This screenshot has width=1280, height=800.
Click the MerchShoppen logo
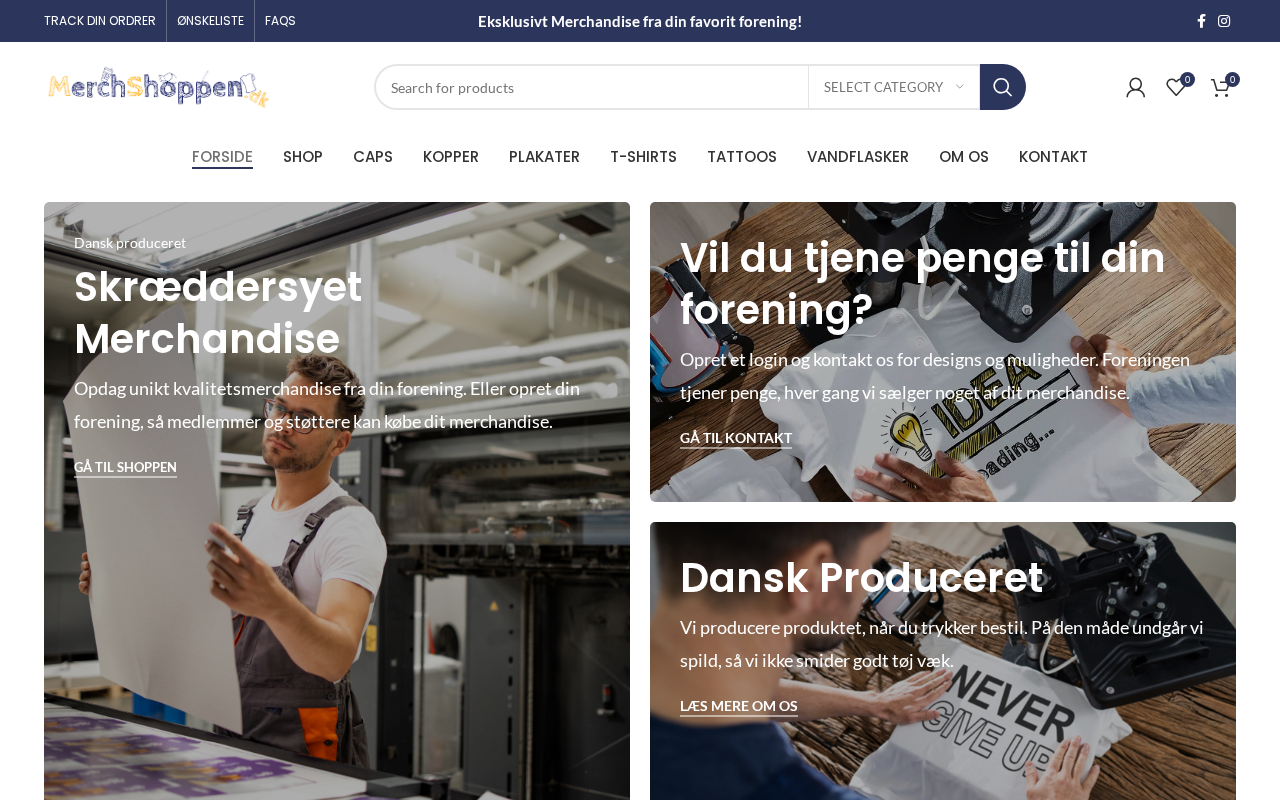point(158,87)
